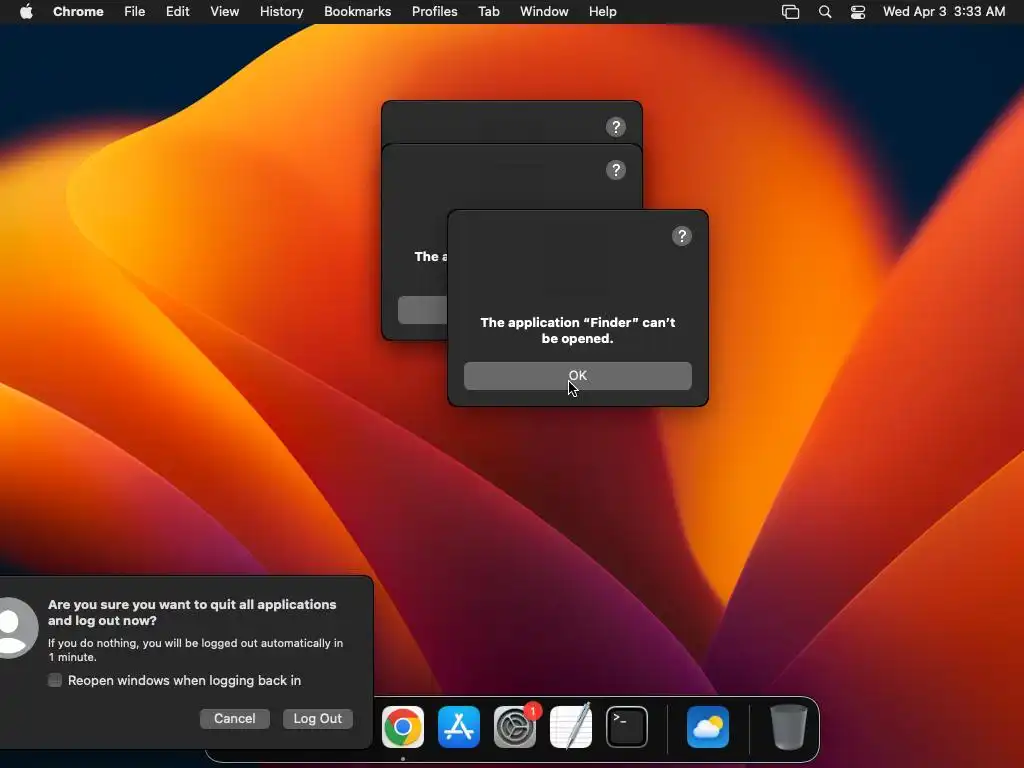Click the Stage Manager icon in menu bar

pyautogui.click(x=790, y=12)
